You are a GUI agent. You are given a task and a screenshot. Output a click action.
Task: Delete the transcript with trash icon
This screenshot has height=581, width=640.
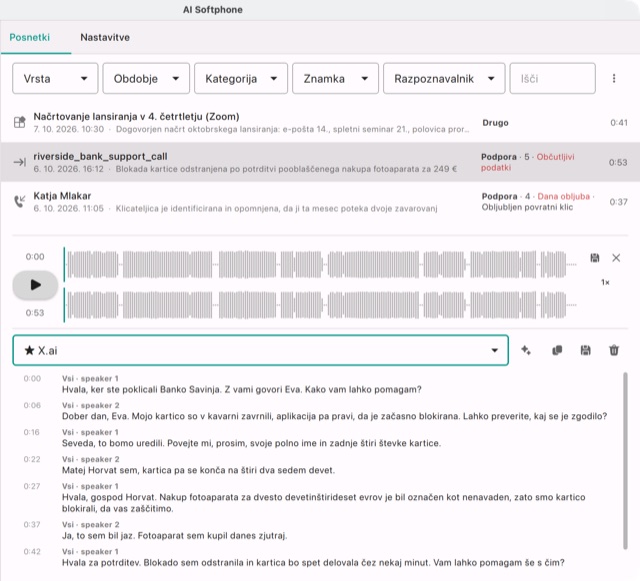614,350
